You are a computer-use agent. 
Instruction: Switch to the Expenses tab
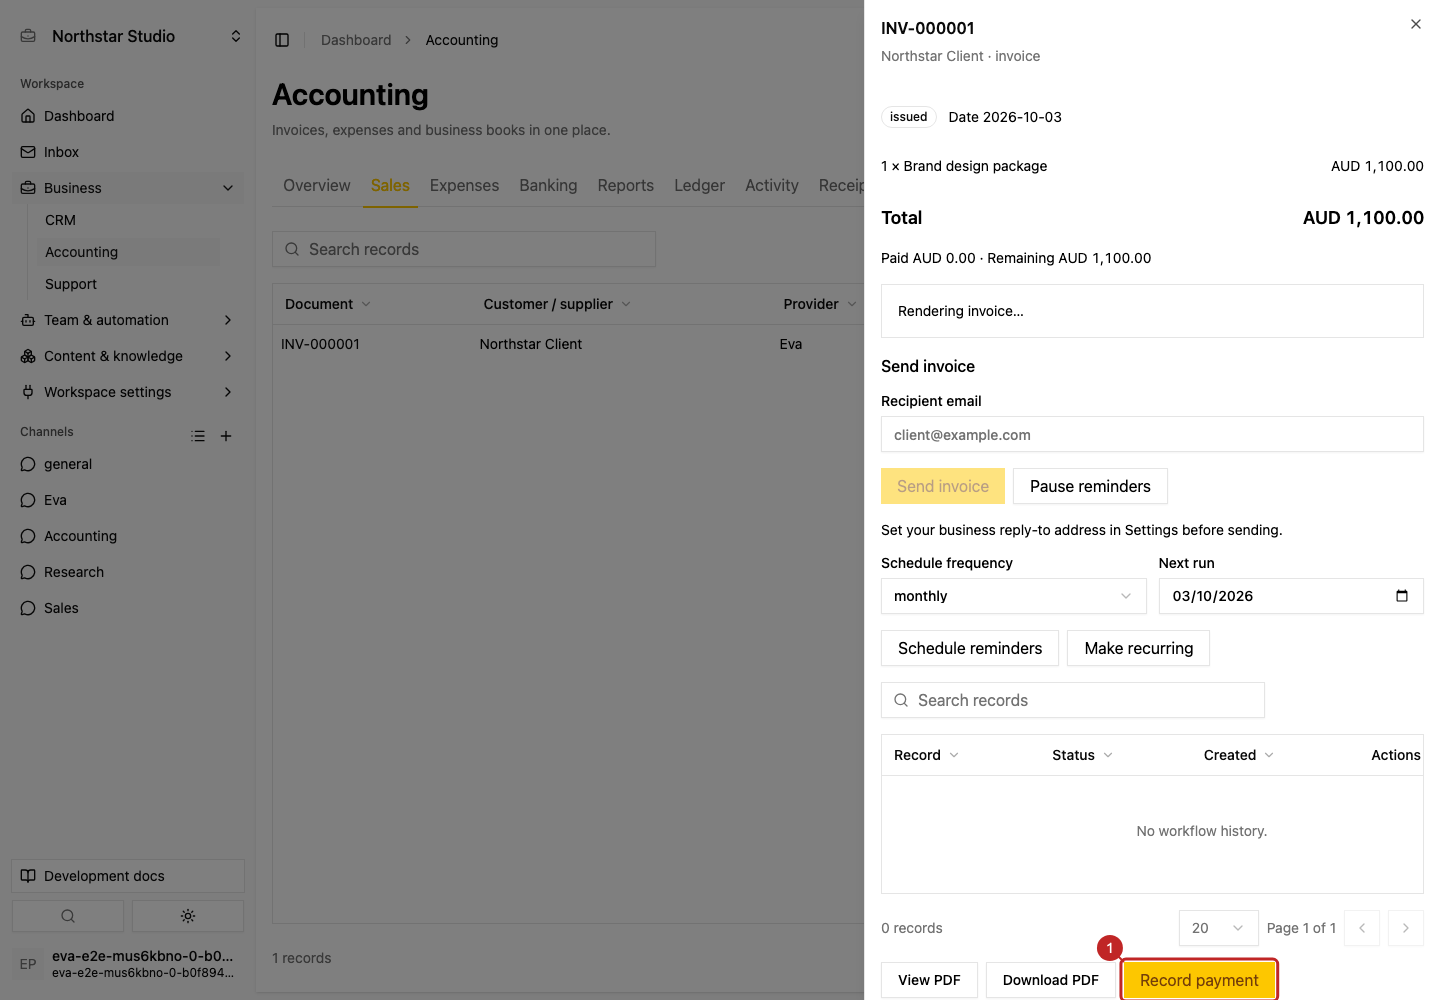[464, 186]
